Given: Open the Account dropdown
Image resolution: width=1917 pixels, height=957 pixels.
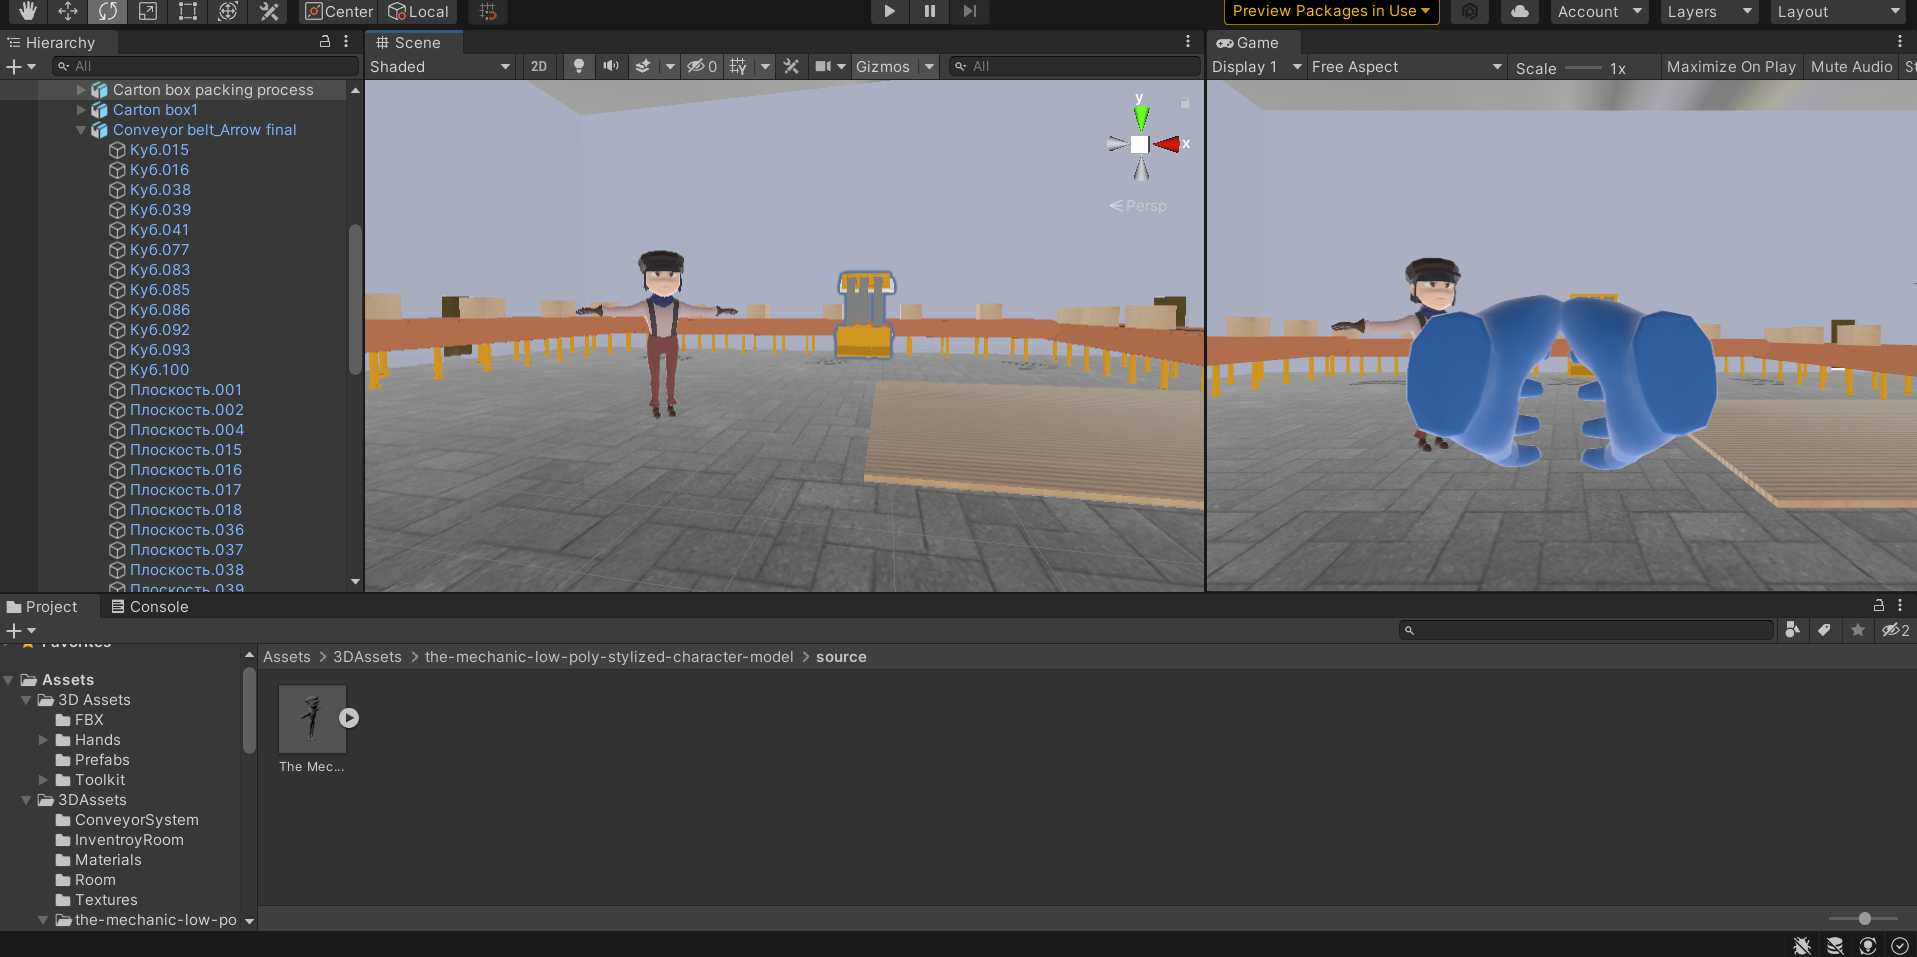Looking at the screenshot, I should pyautogui.click(x=1599, y=11).
